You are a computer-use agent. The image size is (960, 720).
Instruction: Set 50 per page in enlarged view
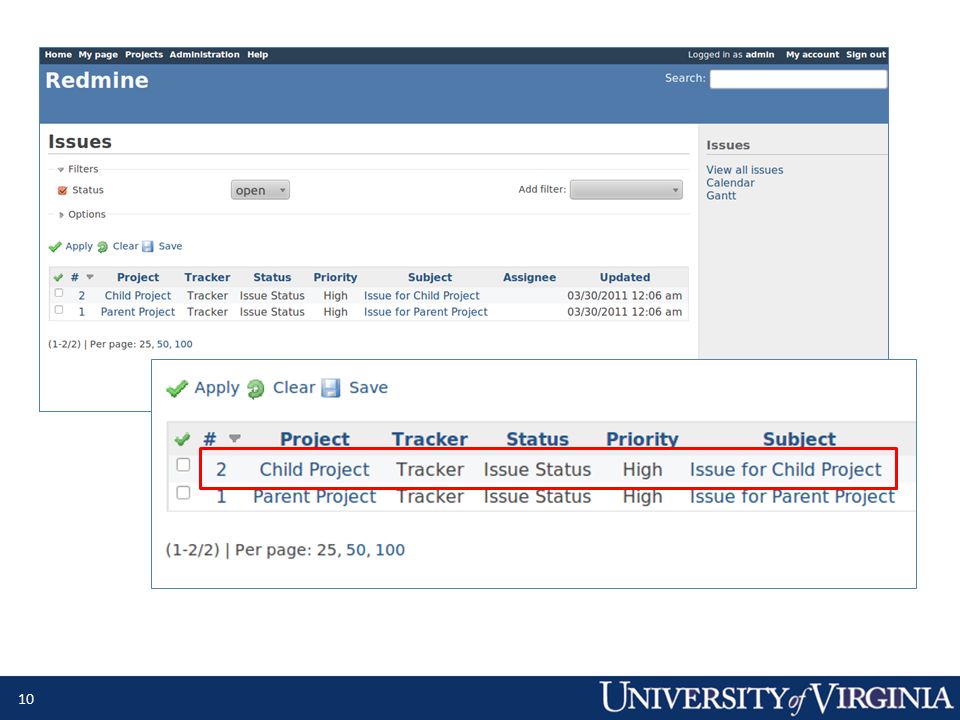coord(356,550)
